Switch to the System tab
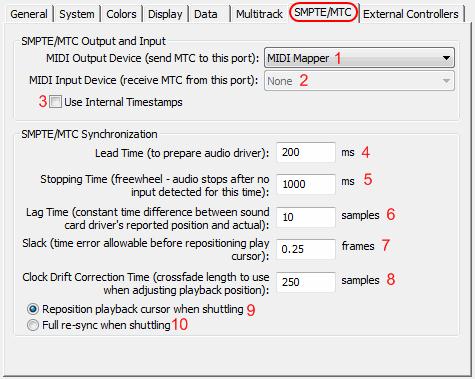Image resolution: width=475 pixels, height=379 pixels. (x=77, y=14)
